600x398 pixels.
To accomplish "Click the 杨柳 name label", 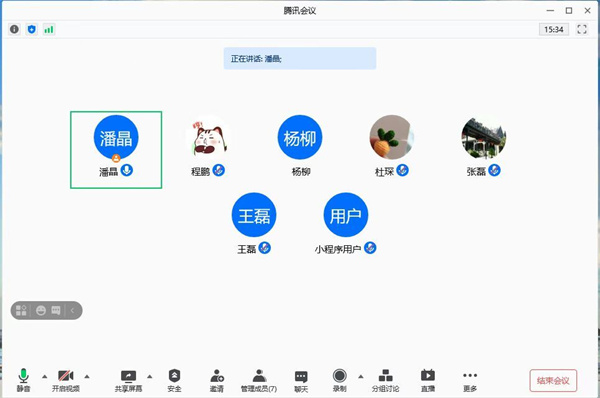I will tap(301, 172).
